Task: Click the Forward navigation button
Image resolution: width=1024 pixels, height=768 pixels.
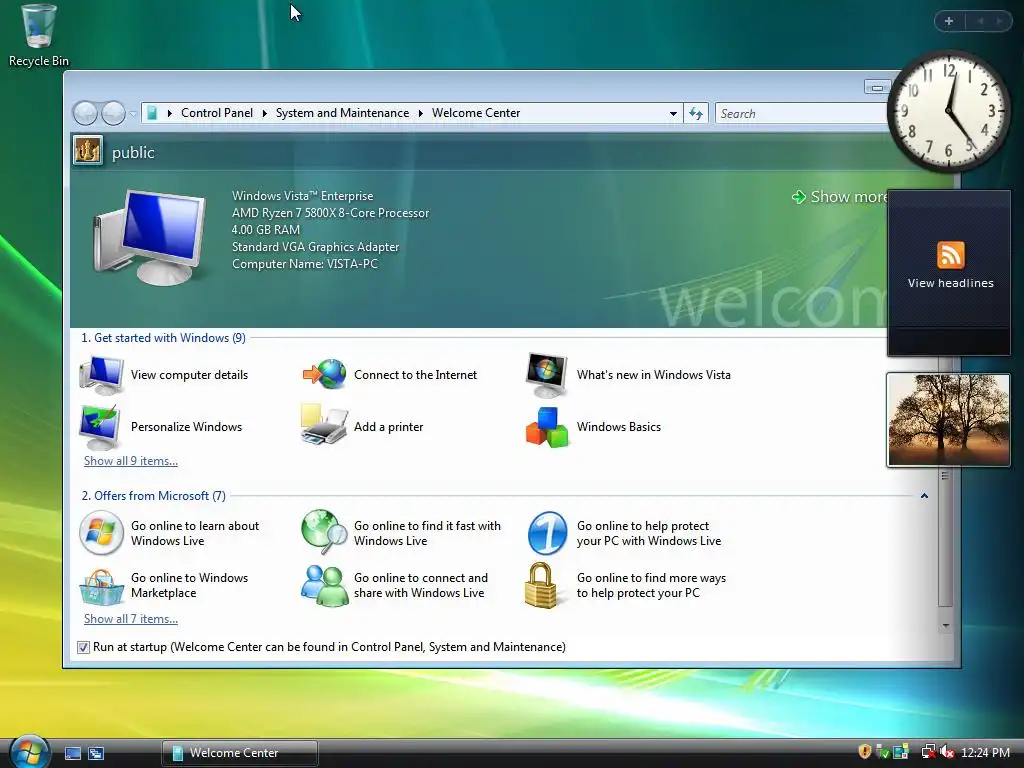Action: 113,114
